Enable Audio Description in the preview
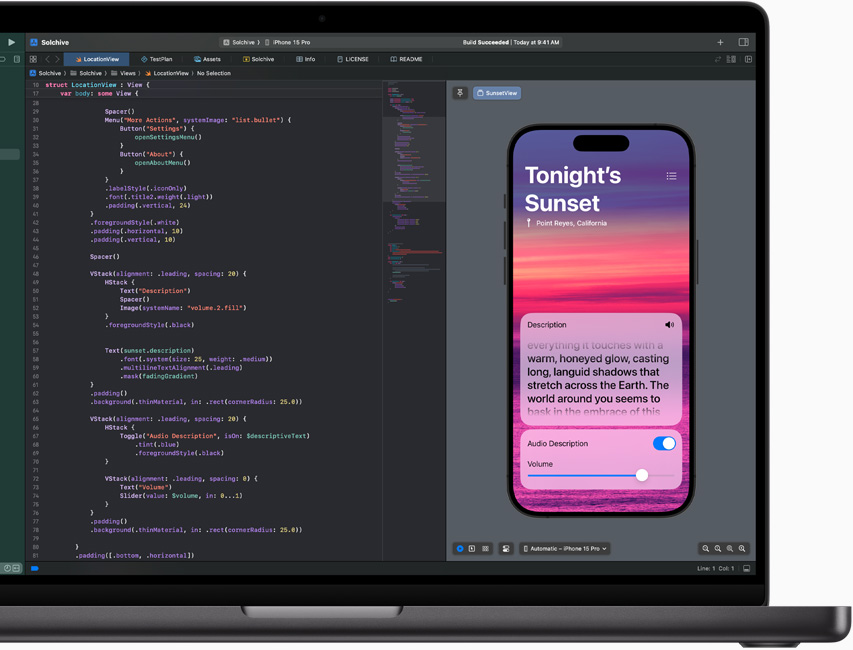Viewport: 853px width, 650px height. [663, 443]
